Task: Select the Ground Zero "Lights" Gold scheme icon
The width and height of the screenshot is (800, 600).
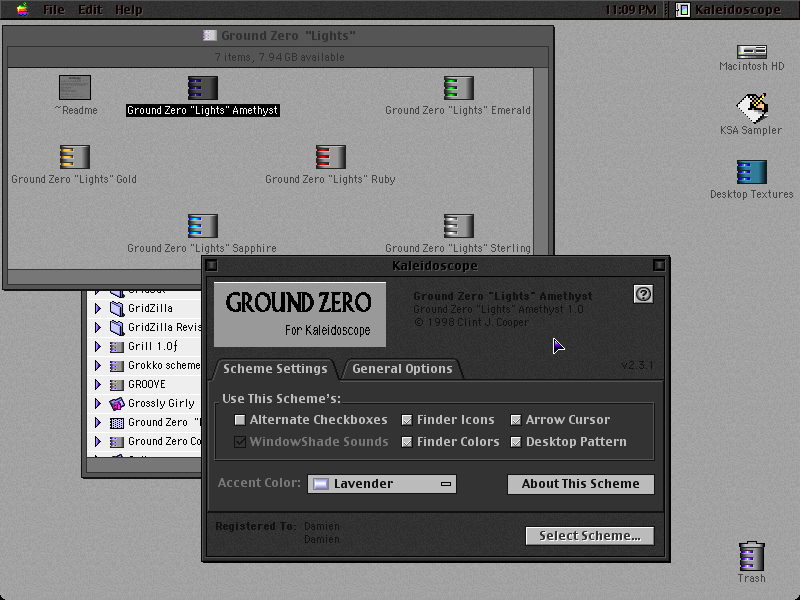Action: click(74, 157)
